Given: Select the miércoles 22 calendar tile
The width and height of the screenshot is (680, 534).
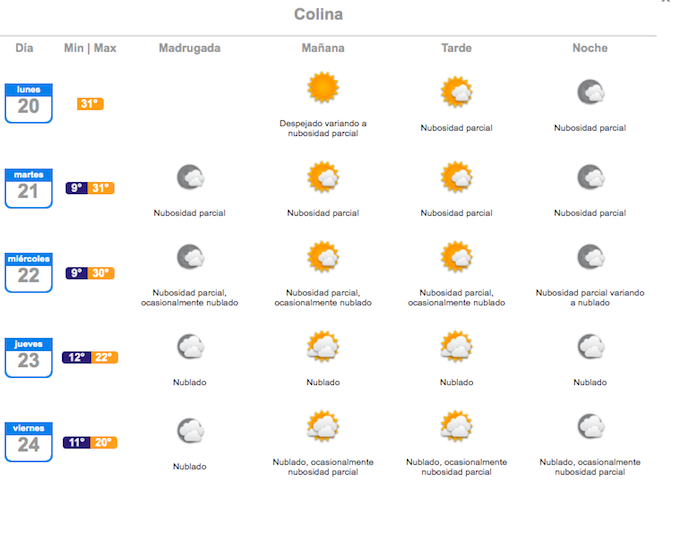Looking at the screenshot, I should click(28, 273).
